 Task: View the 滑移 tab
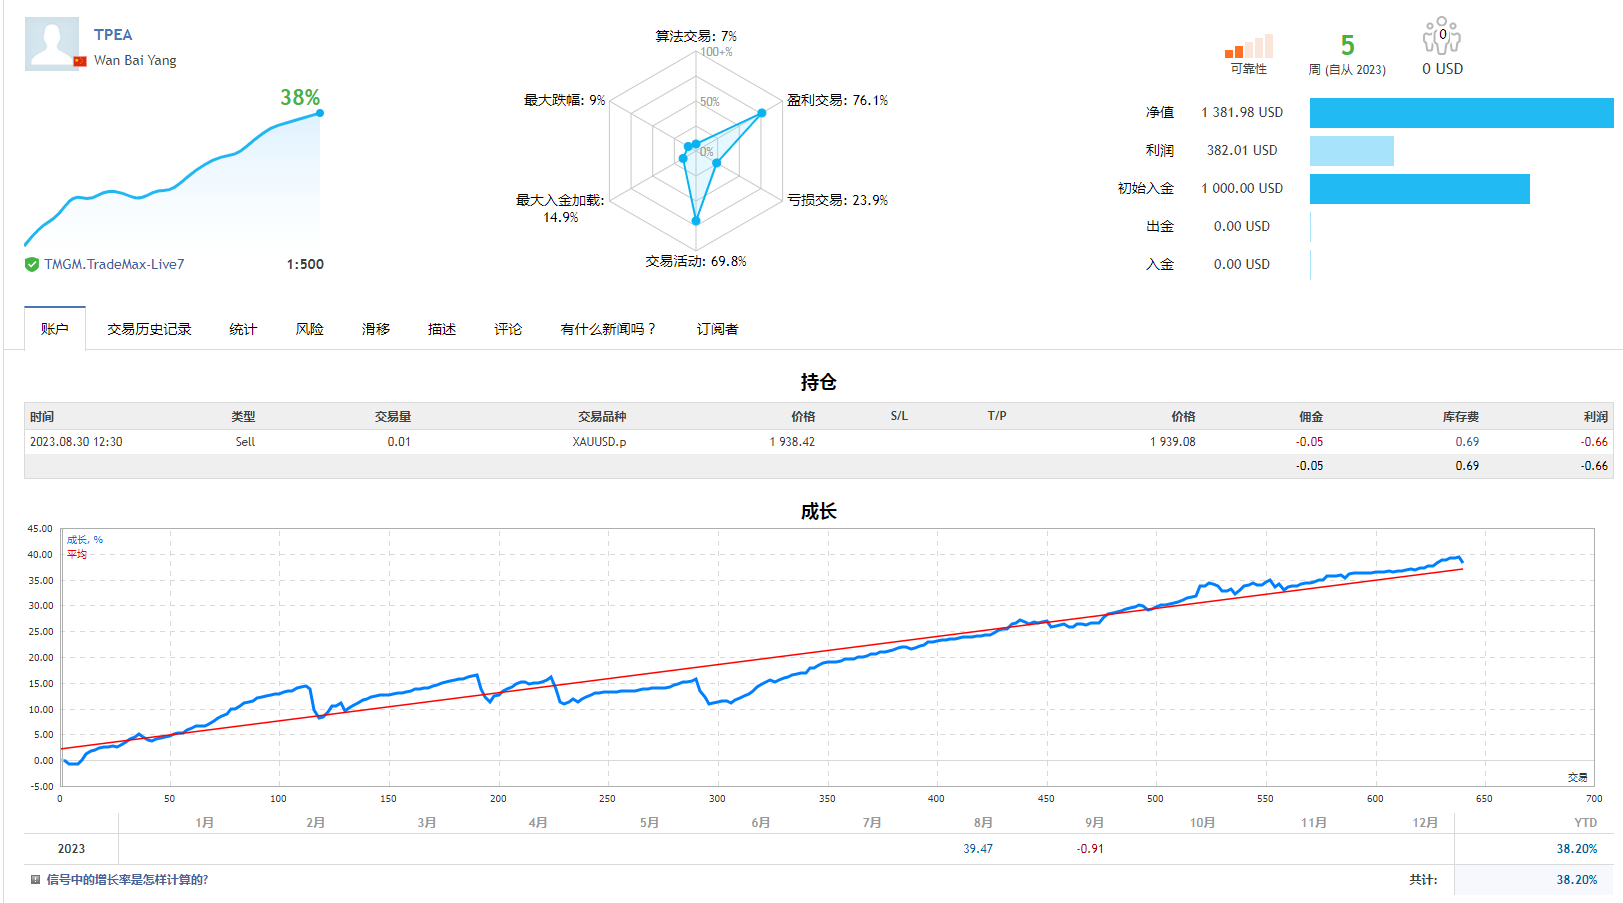375,328
